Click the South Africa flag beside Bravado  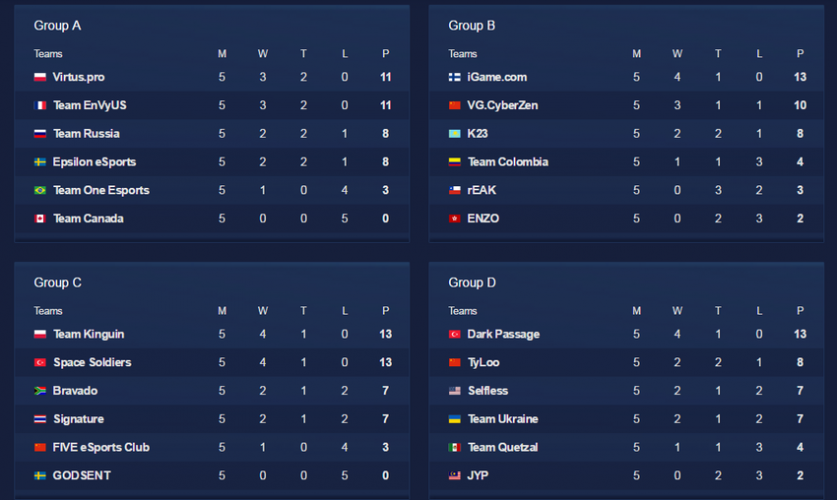(40, 391)
